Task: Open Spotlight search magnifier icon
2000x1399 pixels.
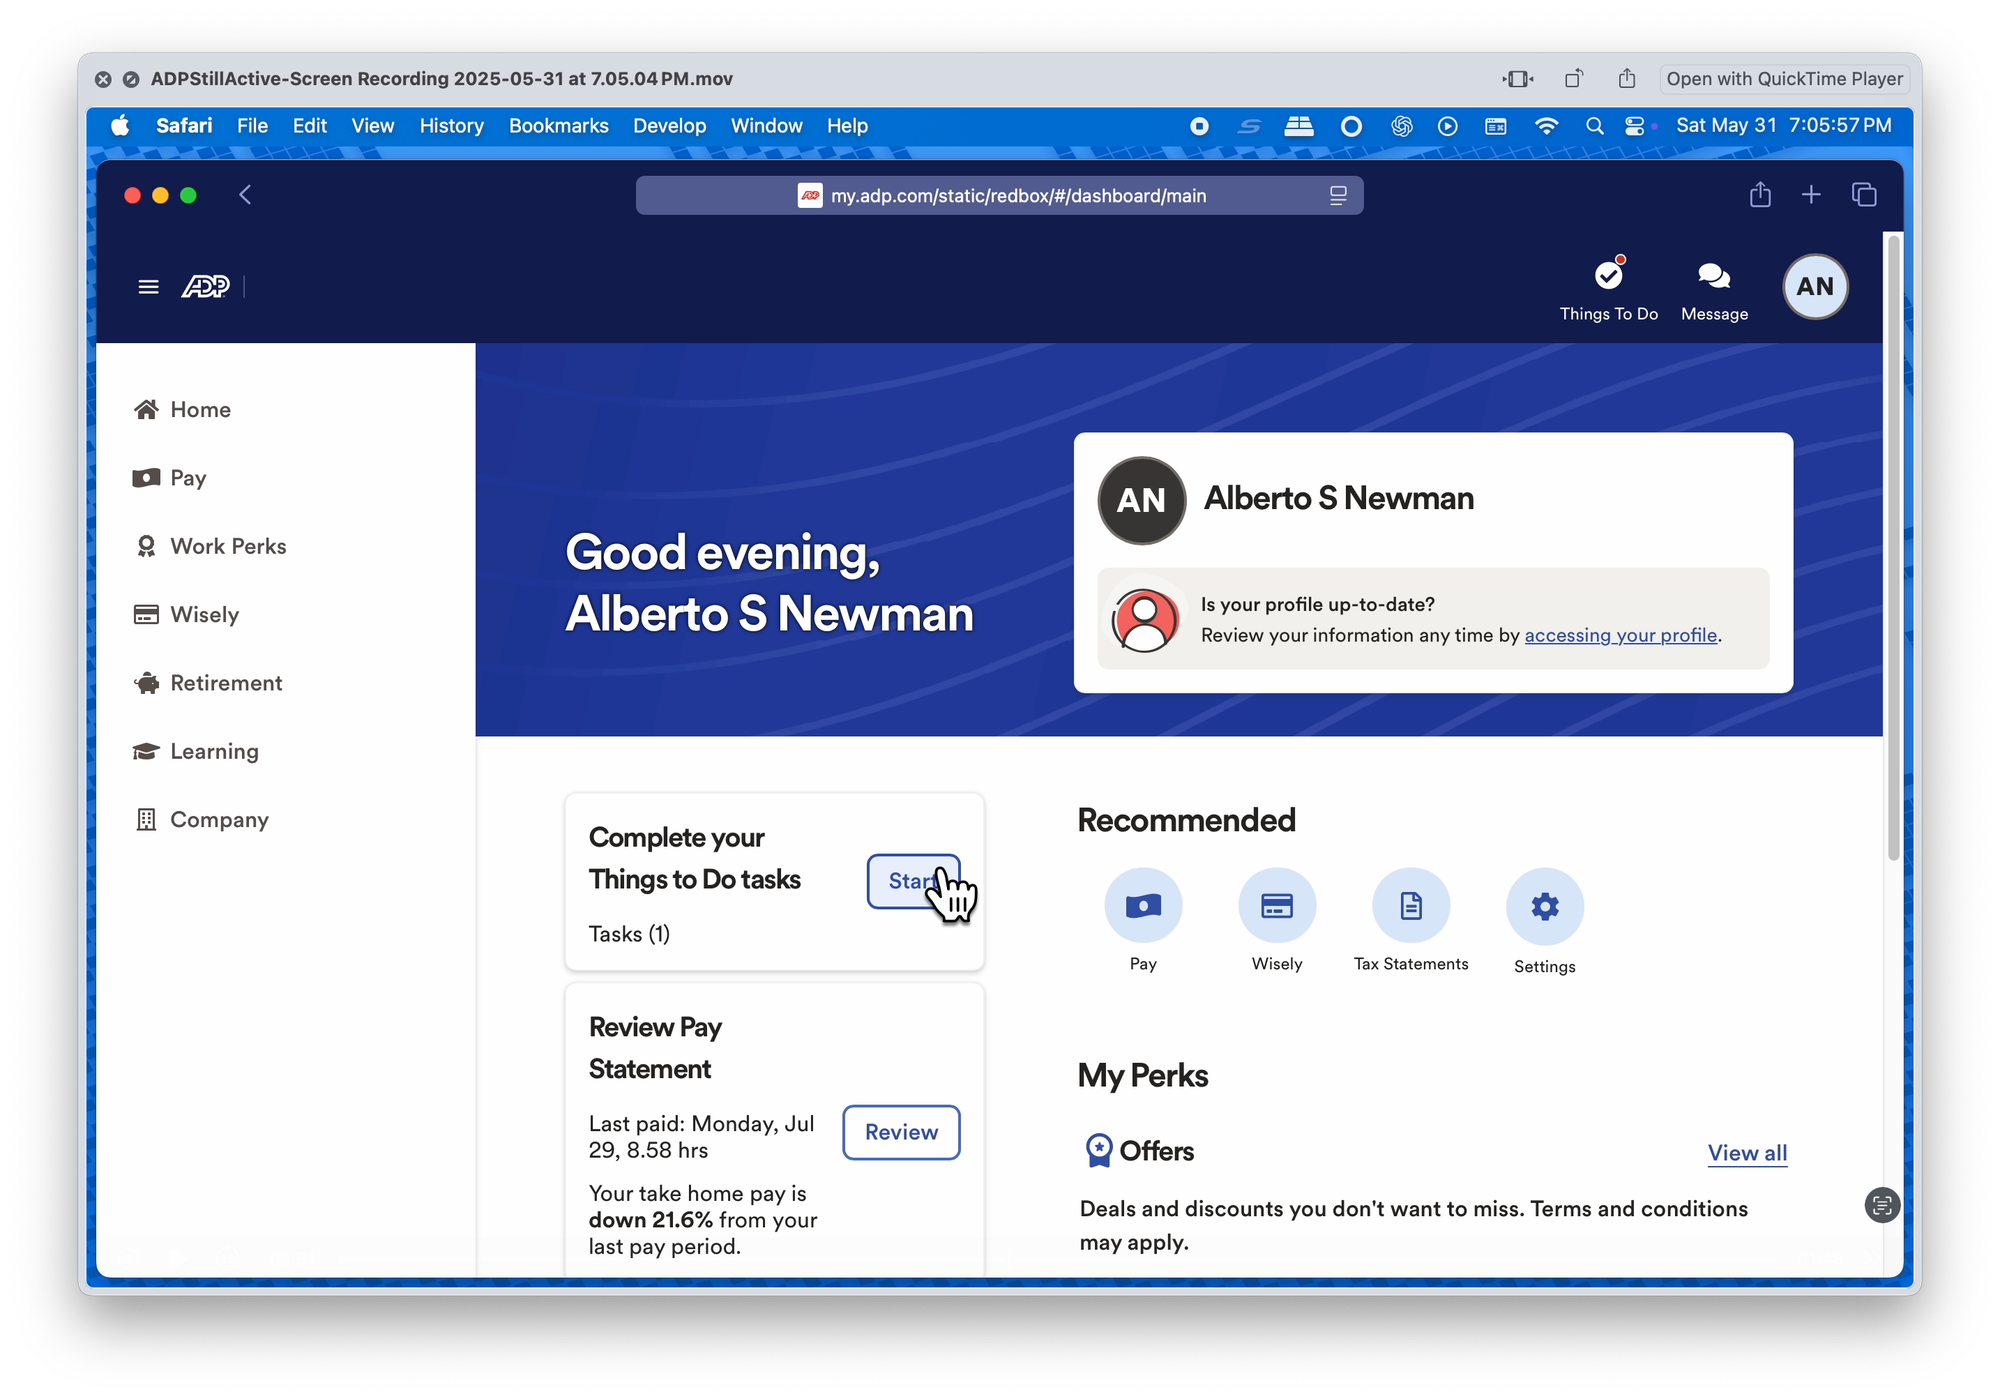Action: (x=1594, y=126)
